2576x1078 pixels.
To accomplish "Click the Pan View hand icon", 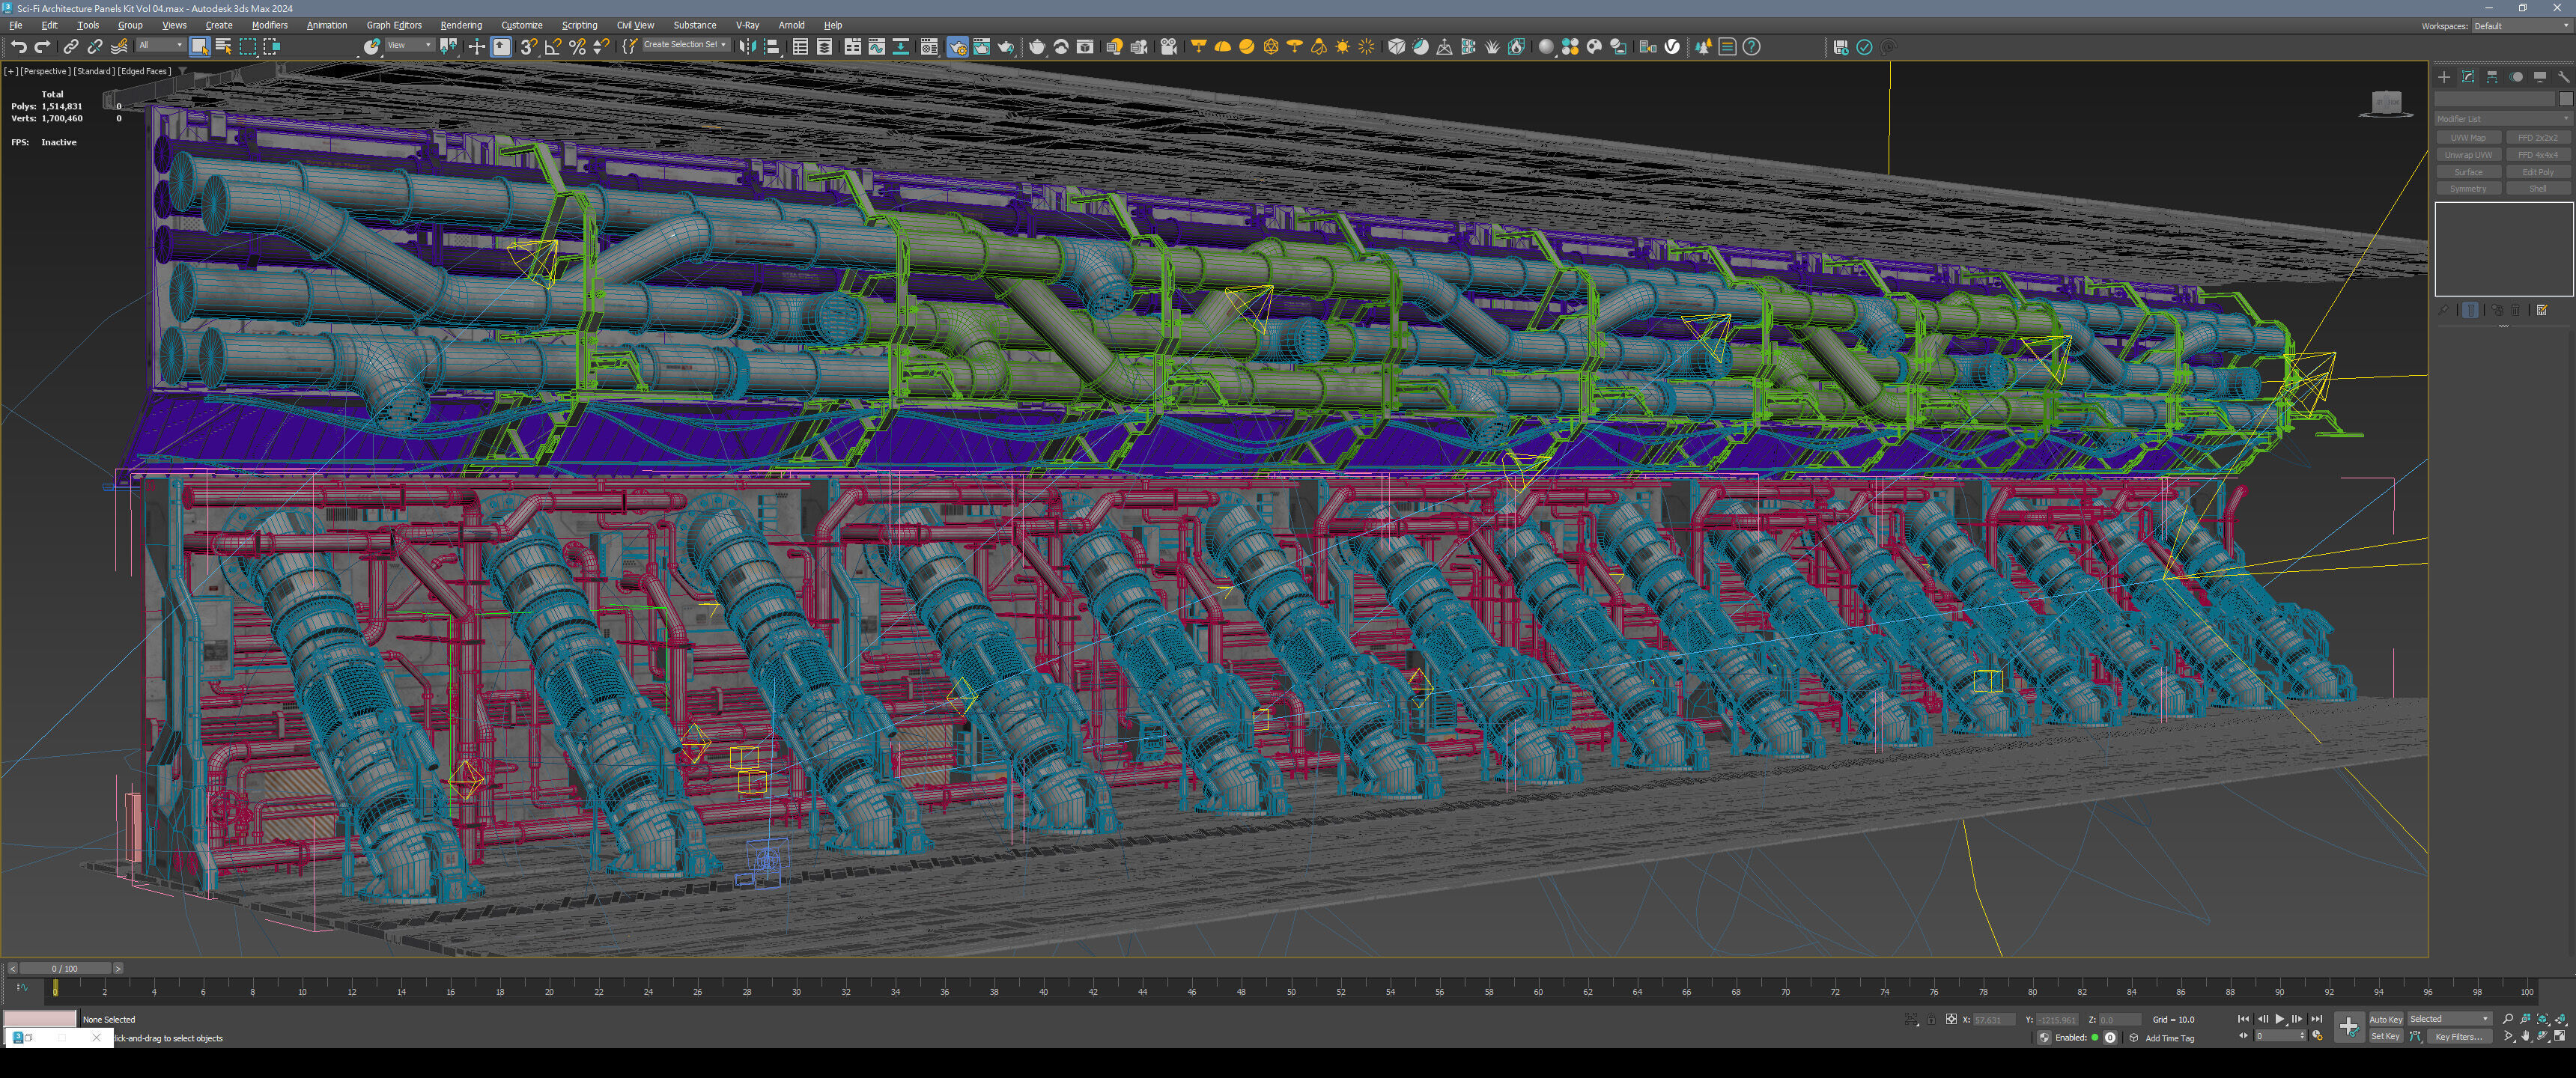I will point(2525,1037).
